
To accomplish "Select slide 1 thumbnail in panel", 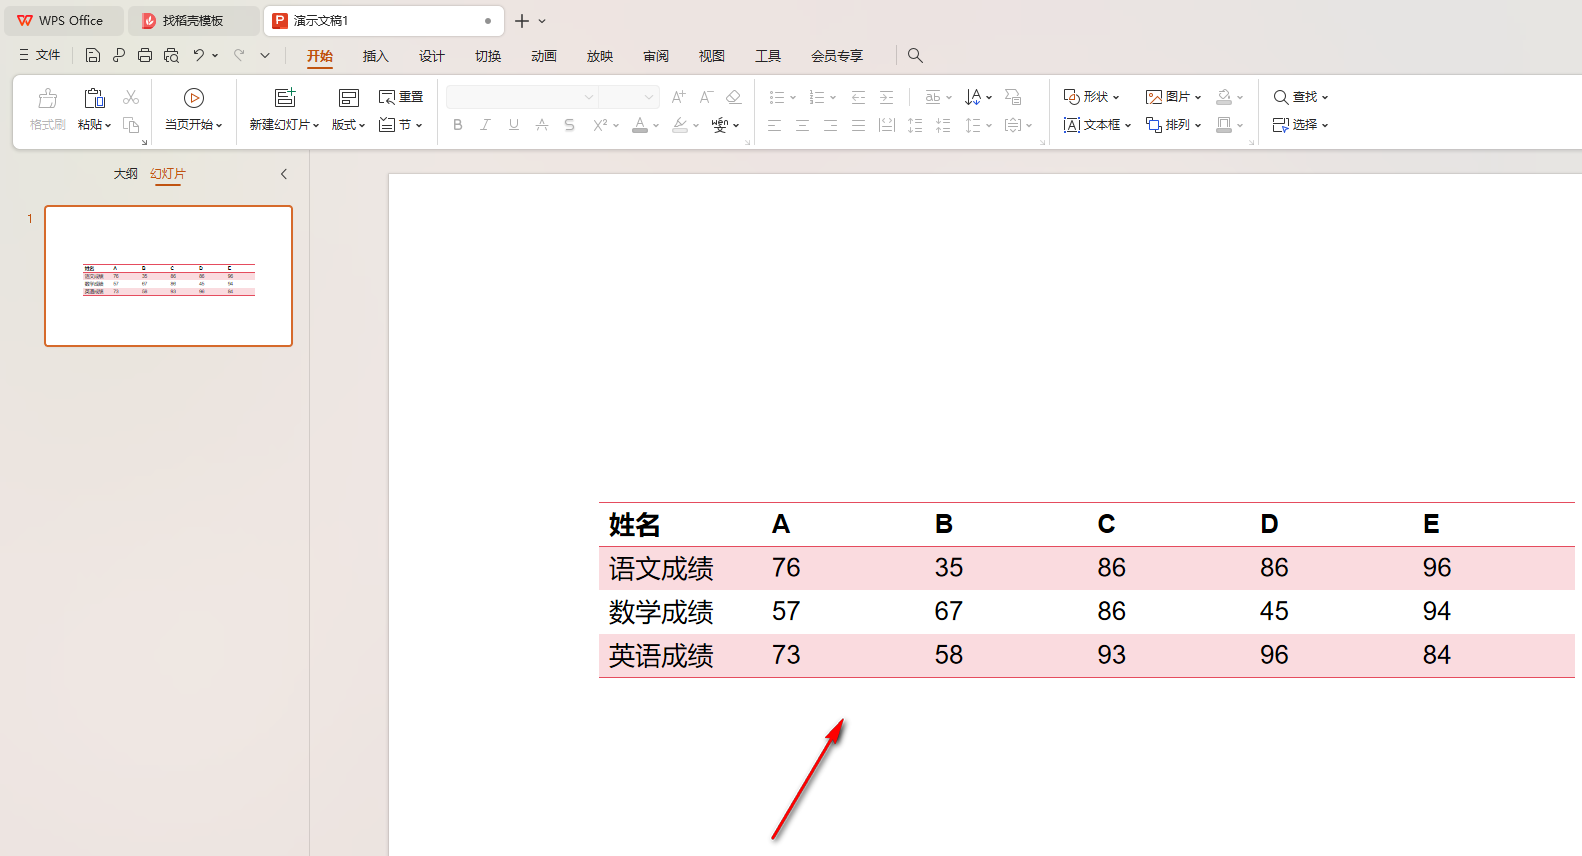I will click(168, 276).
